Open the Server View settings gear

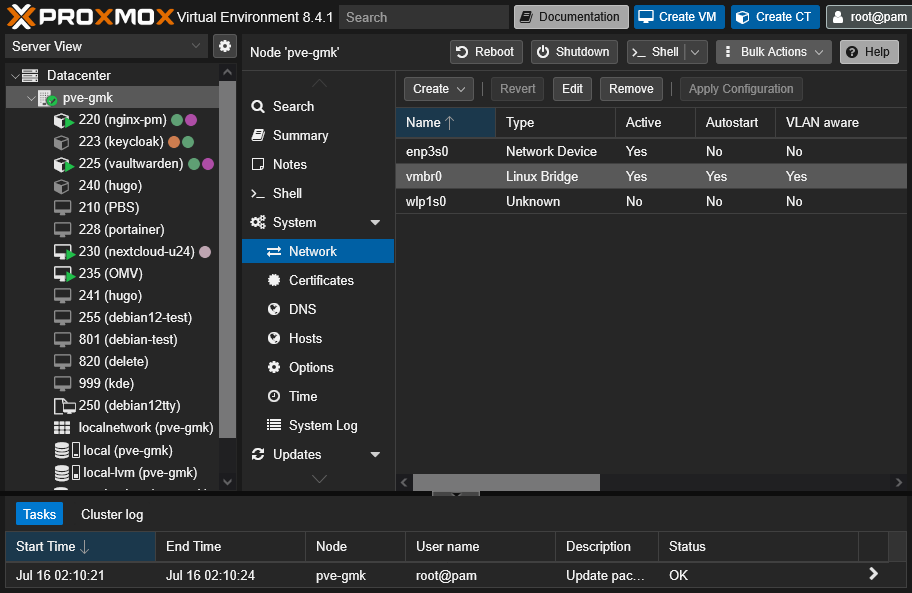(225, 46)
